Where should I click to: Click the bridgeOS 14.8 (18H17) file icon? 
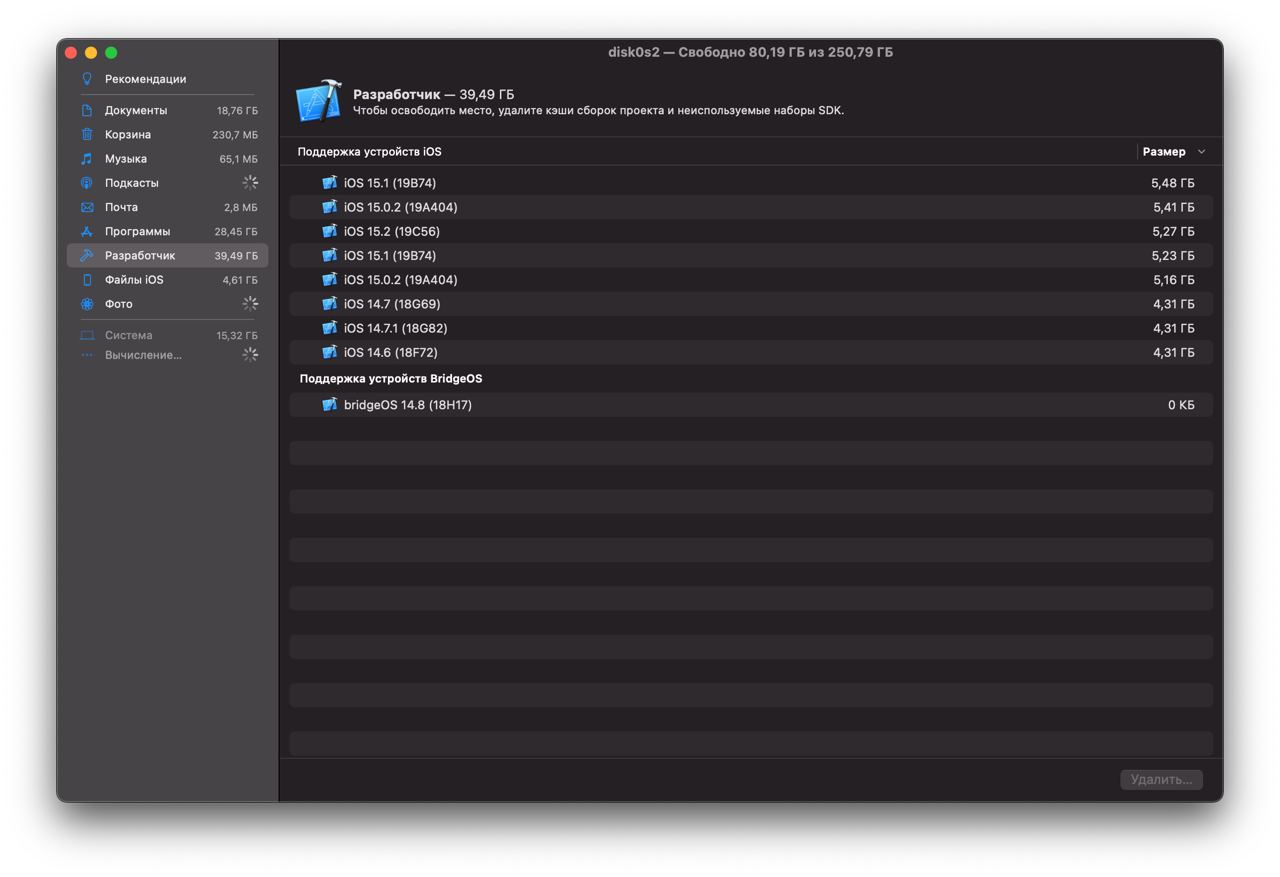(329, 405)
